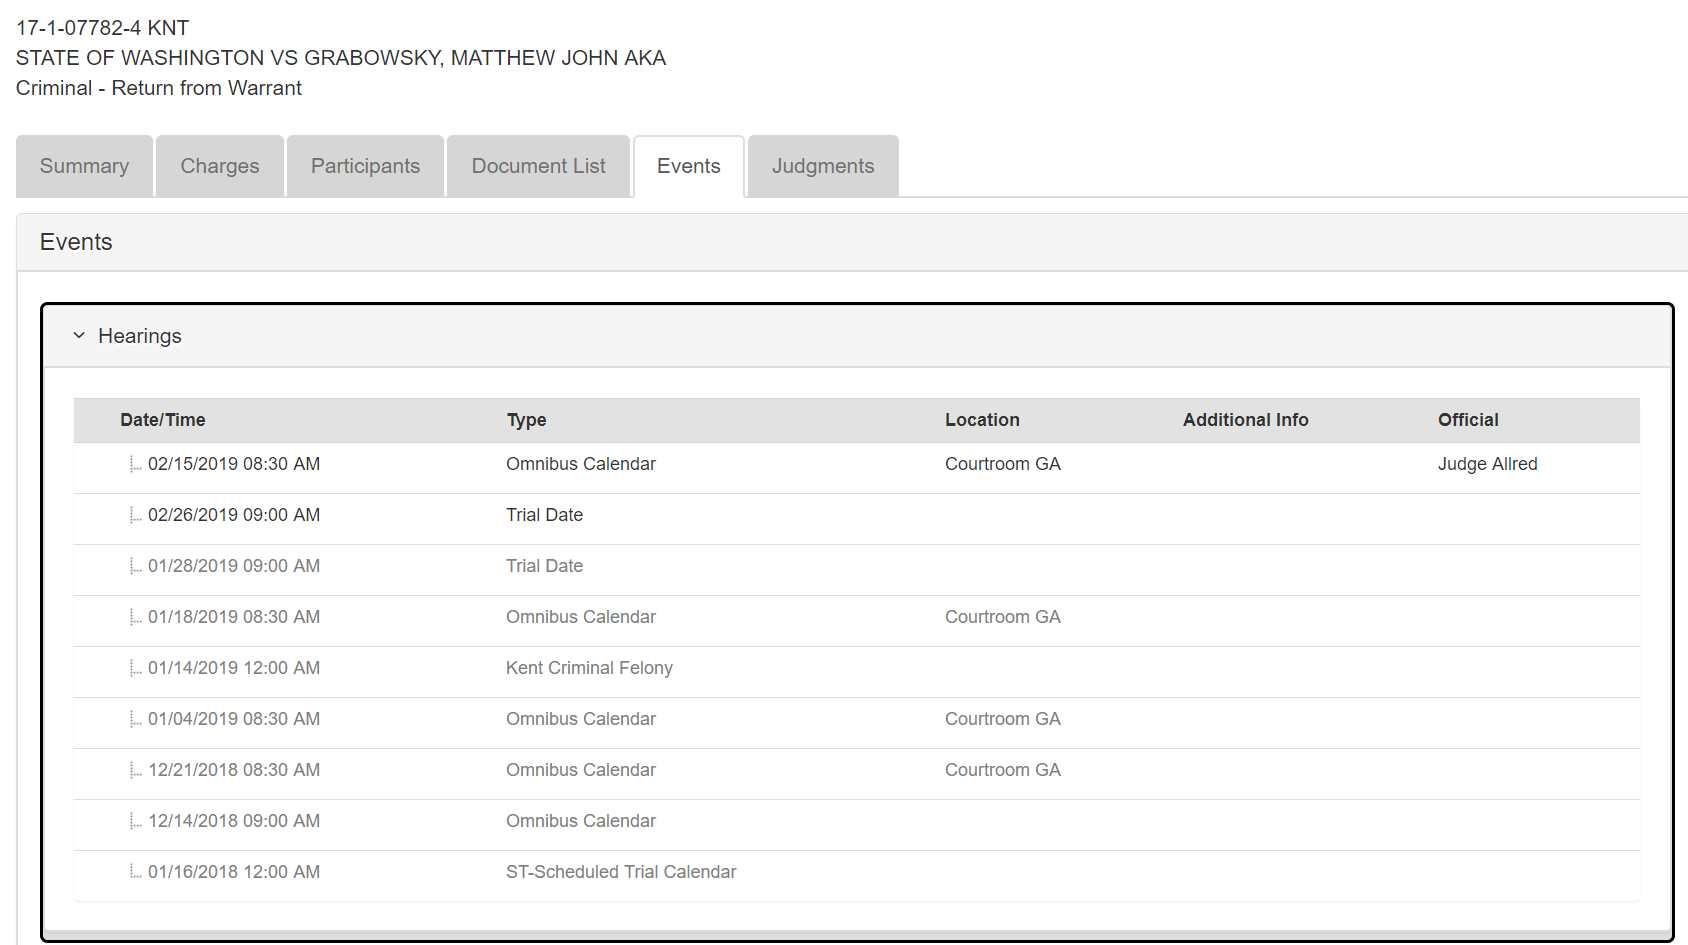Click the Location column header
The height and width of the screenshot is (945, 1688).
982,420
